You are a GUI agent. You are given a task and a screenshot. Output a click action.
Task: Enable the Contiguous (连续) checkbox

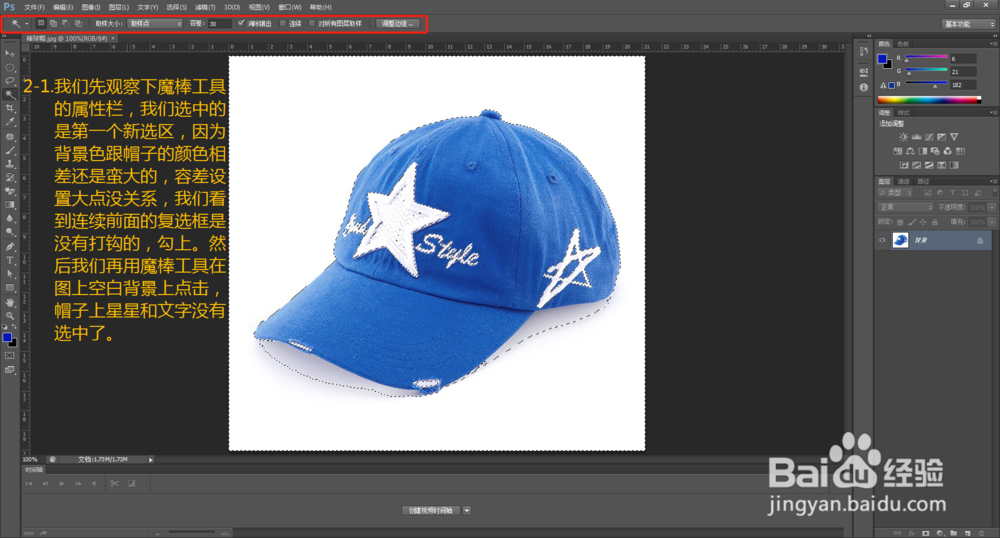click(283, 24)
